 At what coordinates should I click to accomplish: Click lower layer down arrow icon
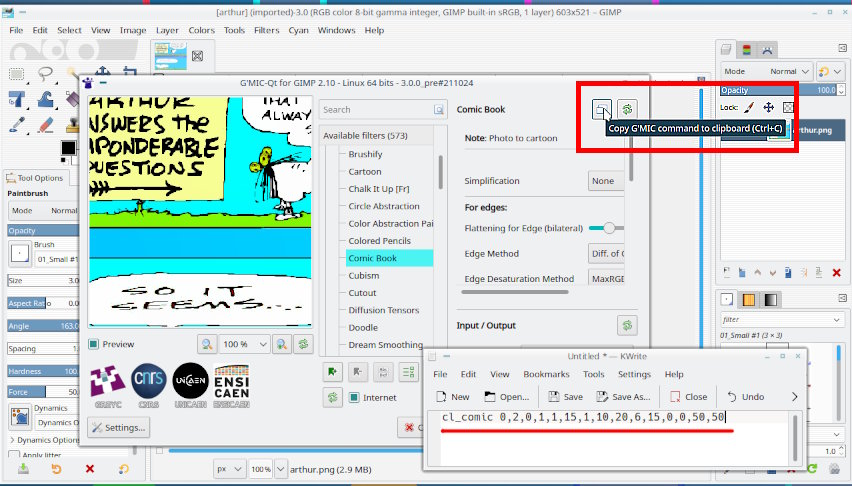[x=773, y=273]
